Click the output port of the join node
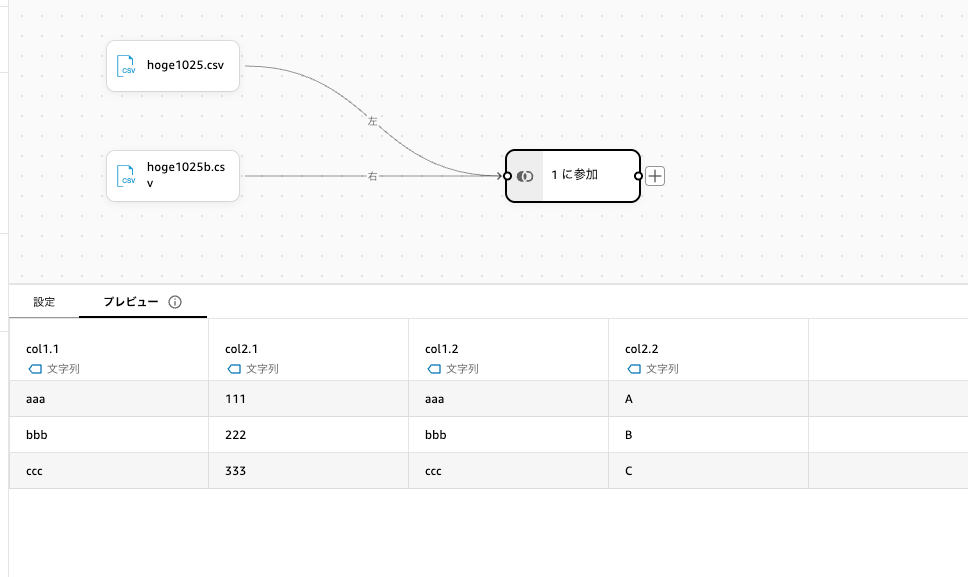The height and width of the screenshot is (577, 968). pyautogui.click(x=638, y=176)
